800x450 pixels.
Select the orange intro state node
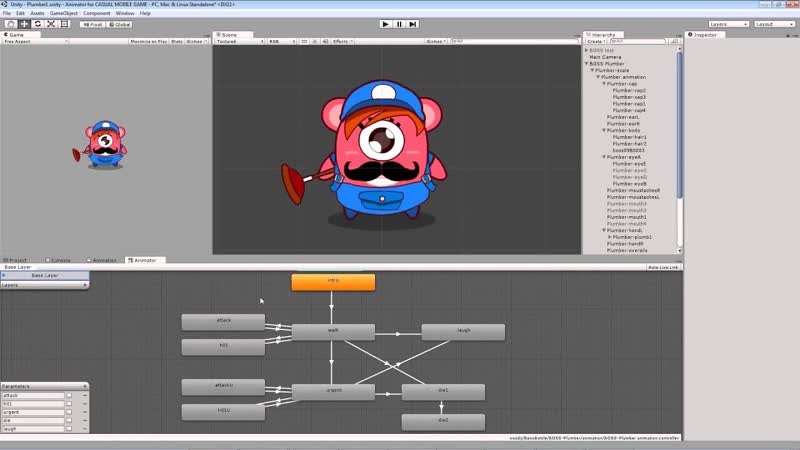[333, 282]
